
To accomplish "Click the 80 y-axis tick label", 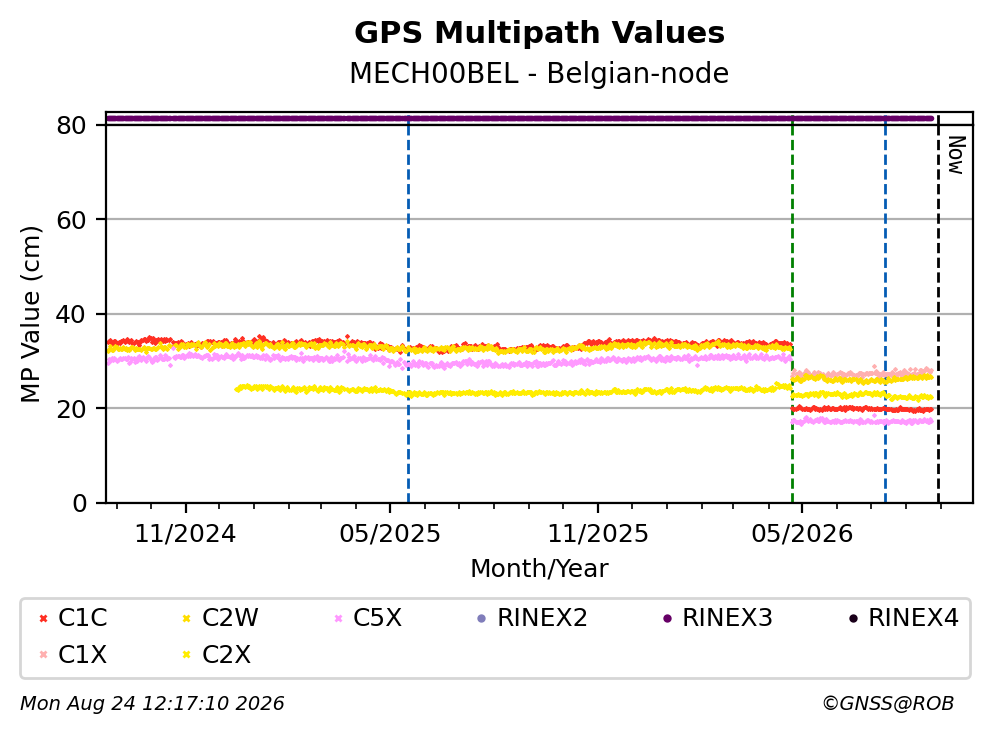I will pos(72,125).
